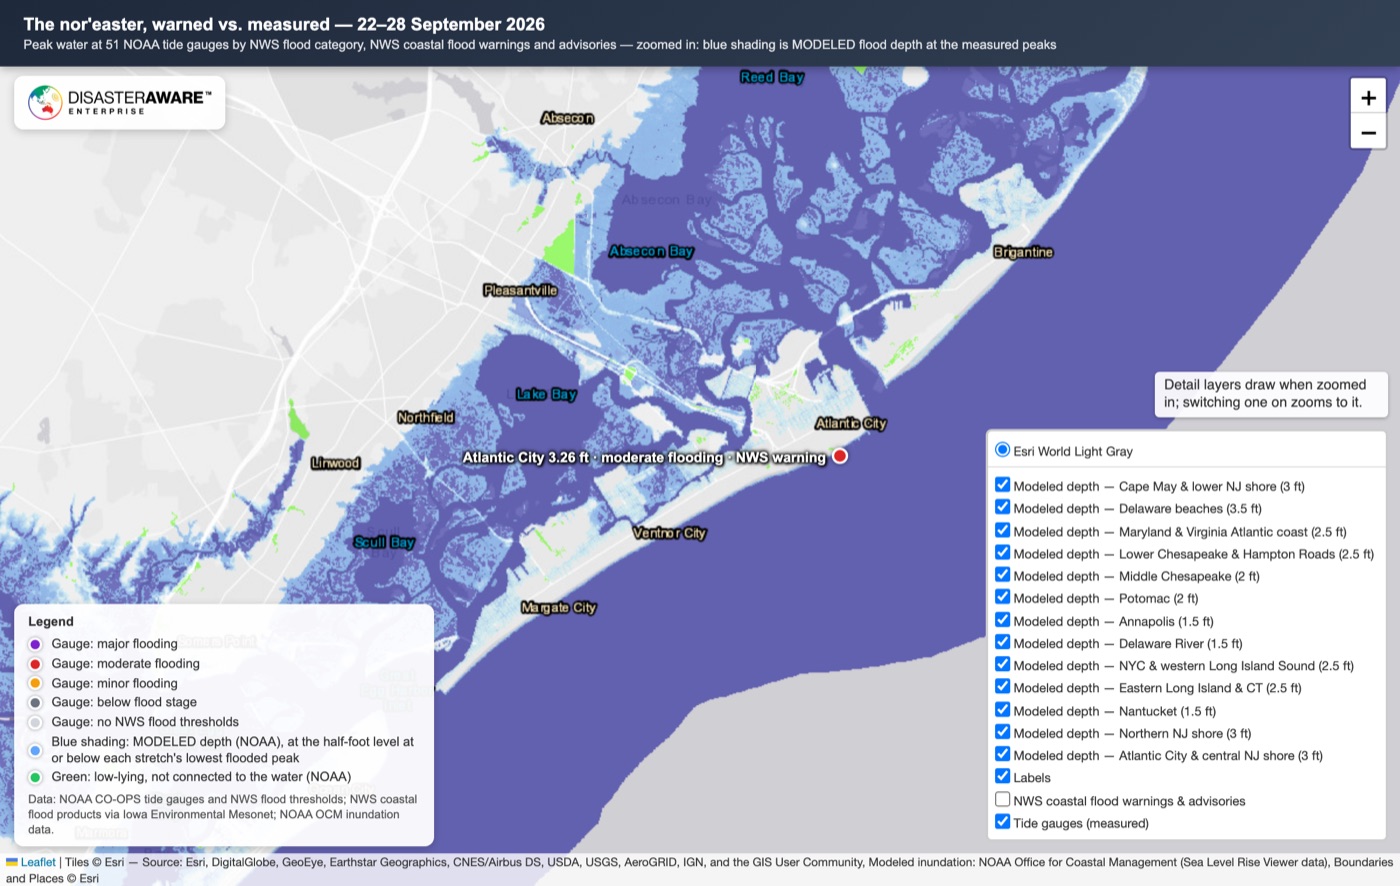Hide the Labels overlay
Viewport: 1400px width, 886px height.
[1003, 776]
